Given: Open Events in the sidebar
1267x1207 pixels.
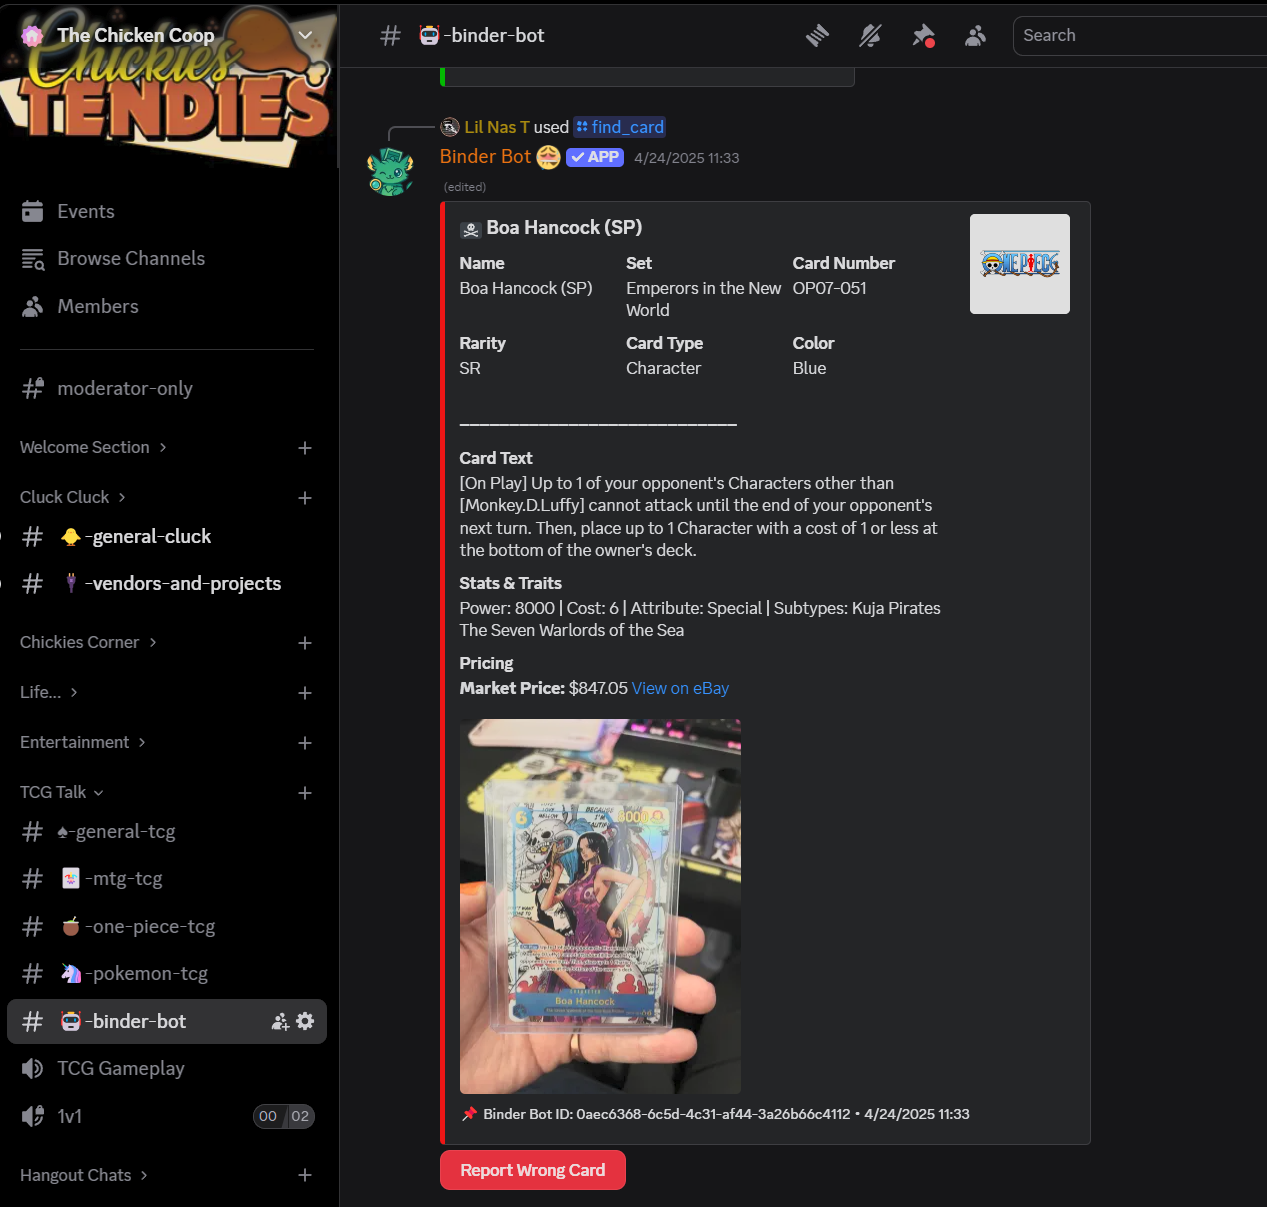Looking at the screenshot, I should click(167, 212).
